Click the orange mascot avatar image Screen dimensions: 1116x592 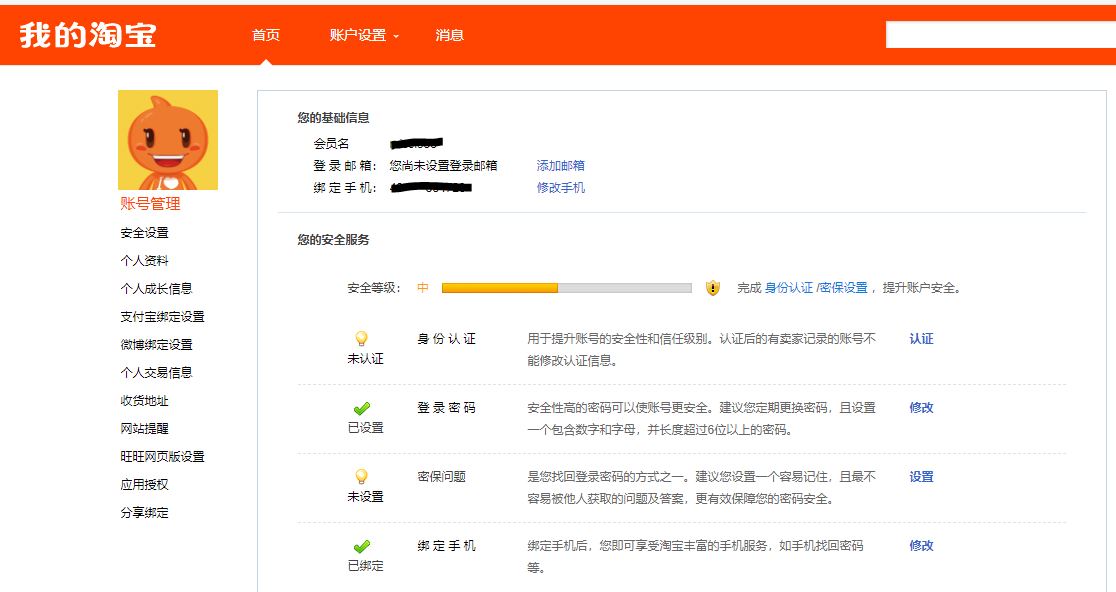pos(168,139)
